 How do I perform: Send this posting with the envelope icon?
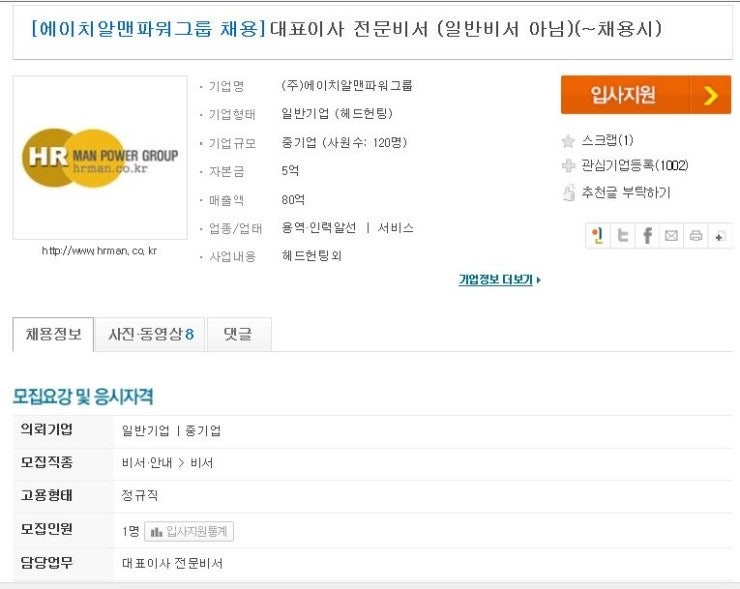pyautogui.click(x=671, y=235)
